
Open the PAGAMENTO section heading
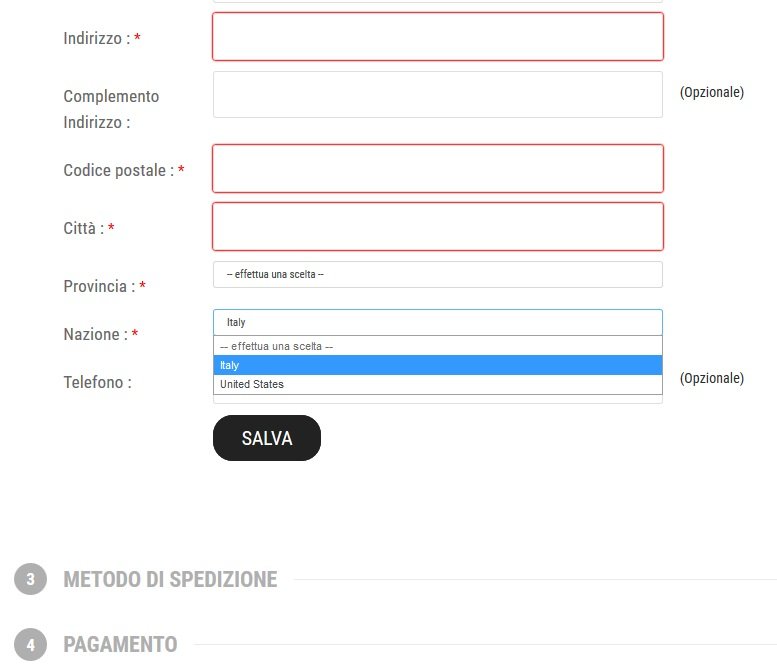coord(120,645)
